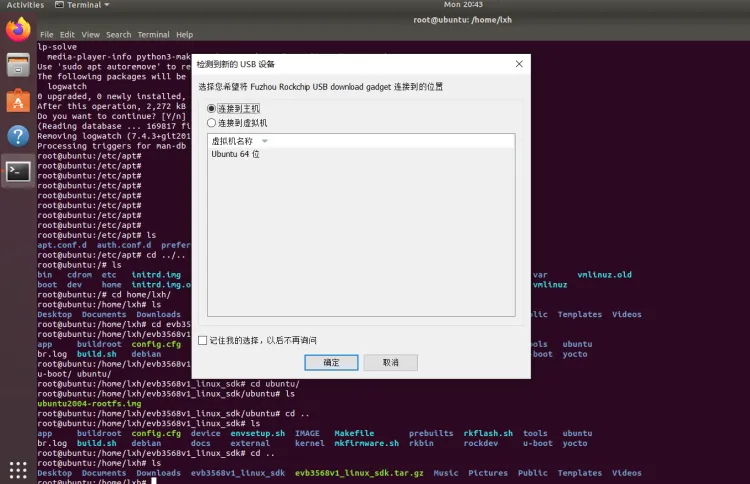Click evb3568v1_linux_sdk.tar.gz in terminal output
The image size is (750, 484).
pyautogui.click(x=359, y=473)
